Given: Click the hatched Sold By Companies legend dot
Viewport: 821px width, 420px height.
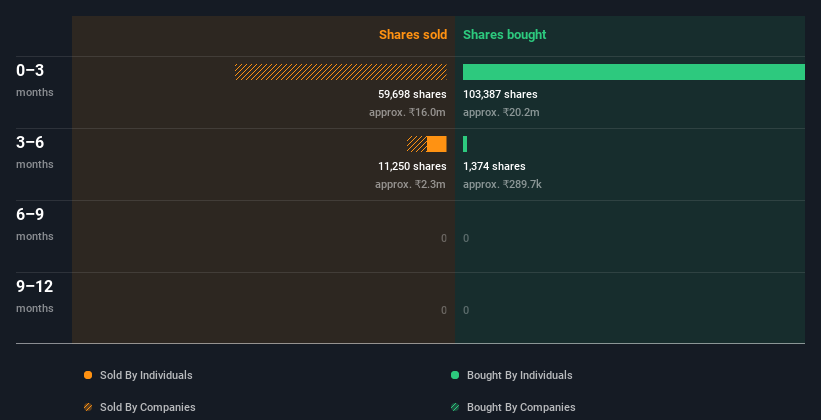Looking at the screenshot, I should tap(88, 407).
